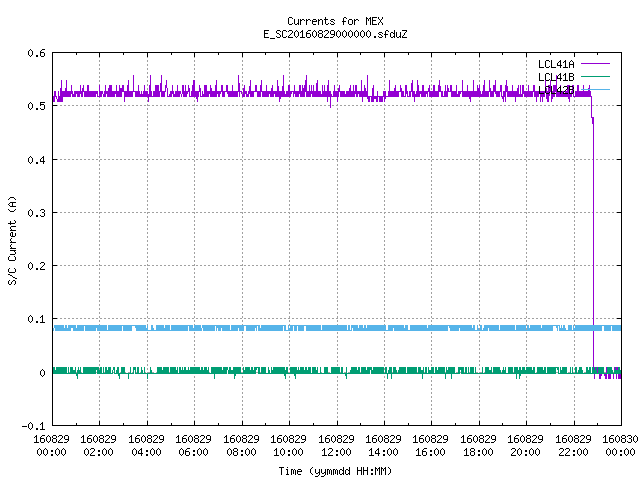Click the 0.5 y-axis tick value
Image resolution: width=640 pixels, height=480 pixels.
pos(36,106)
